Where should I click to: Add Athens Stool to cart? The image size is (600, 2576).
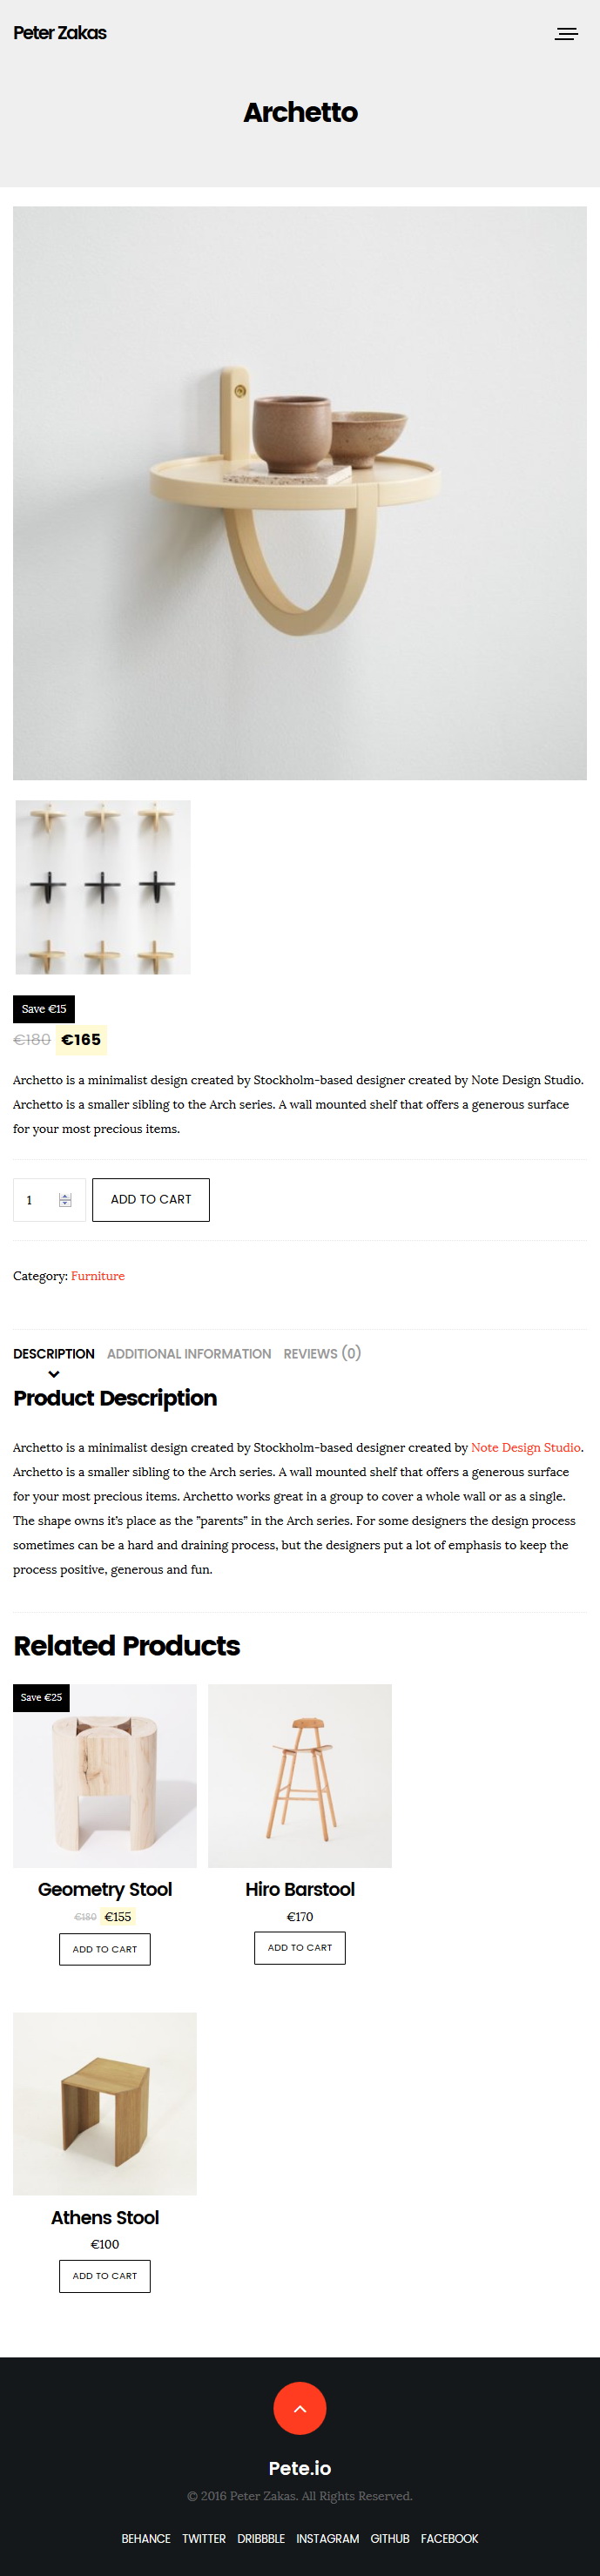point(105,2276)
